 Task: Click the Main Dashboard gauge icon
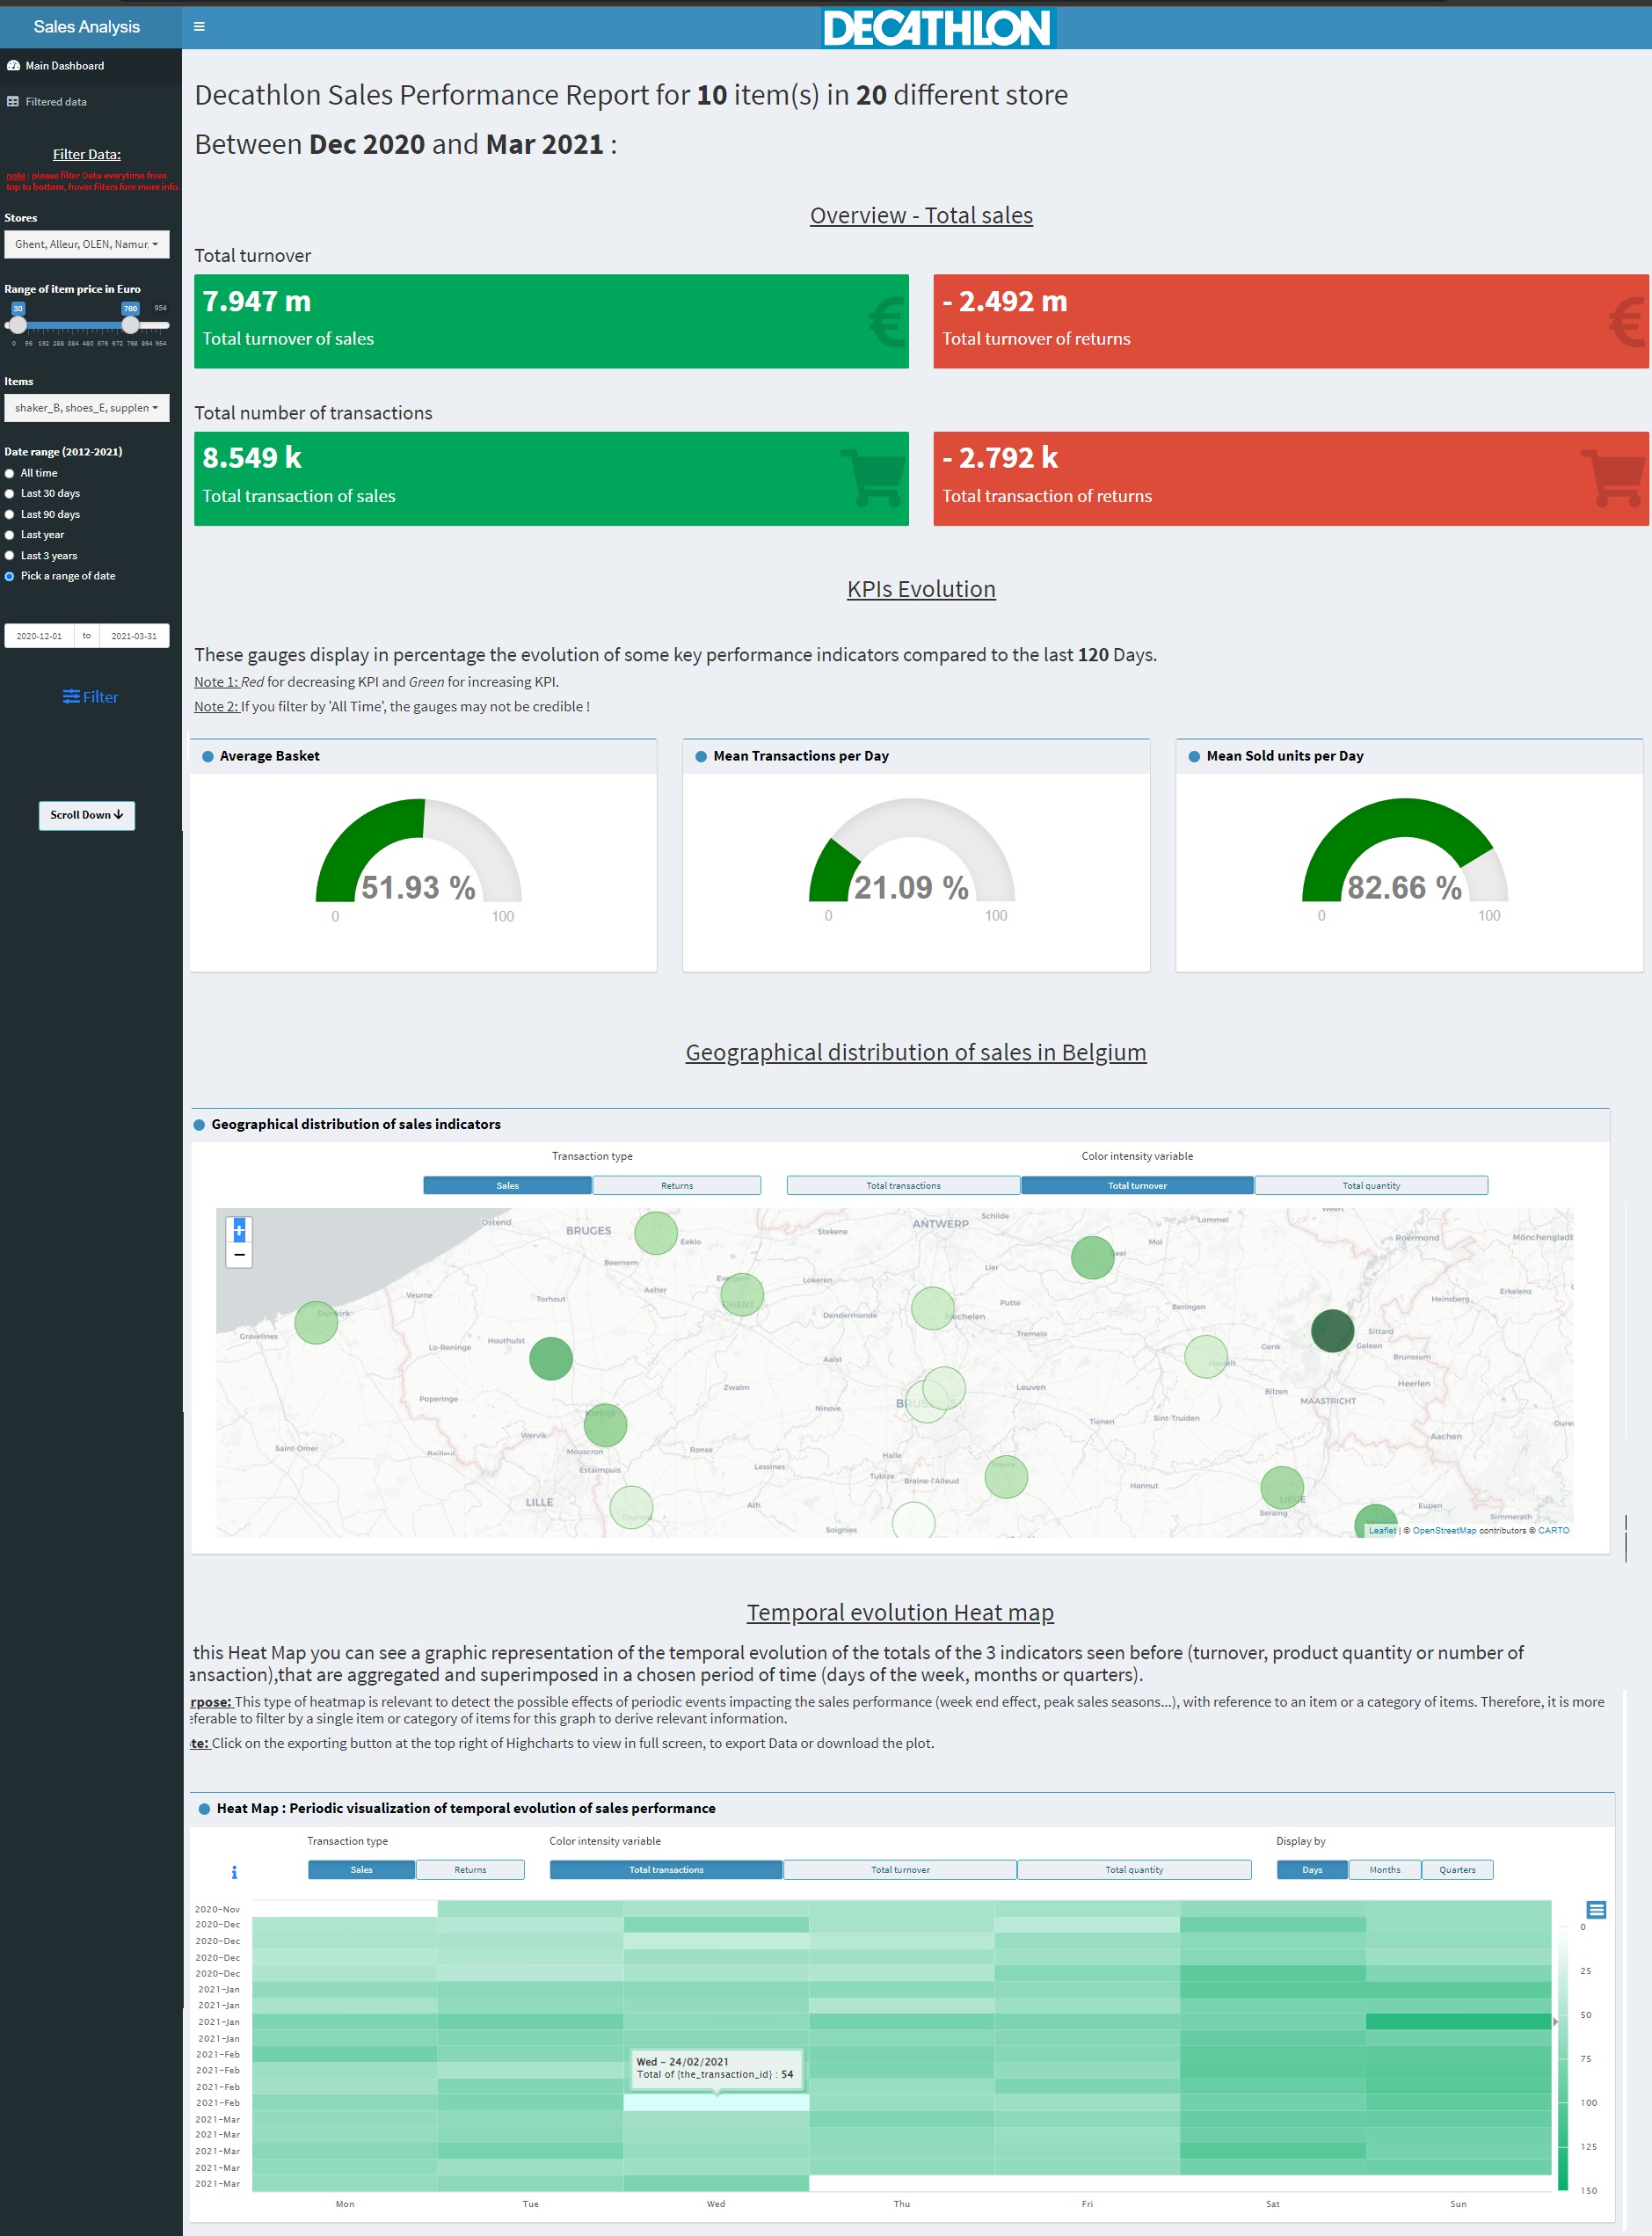click(13, 66)
